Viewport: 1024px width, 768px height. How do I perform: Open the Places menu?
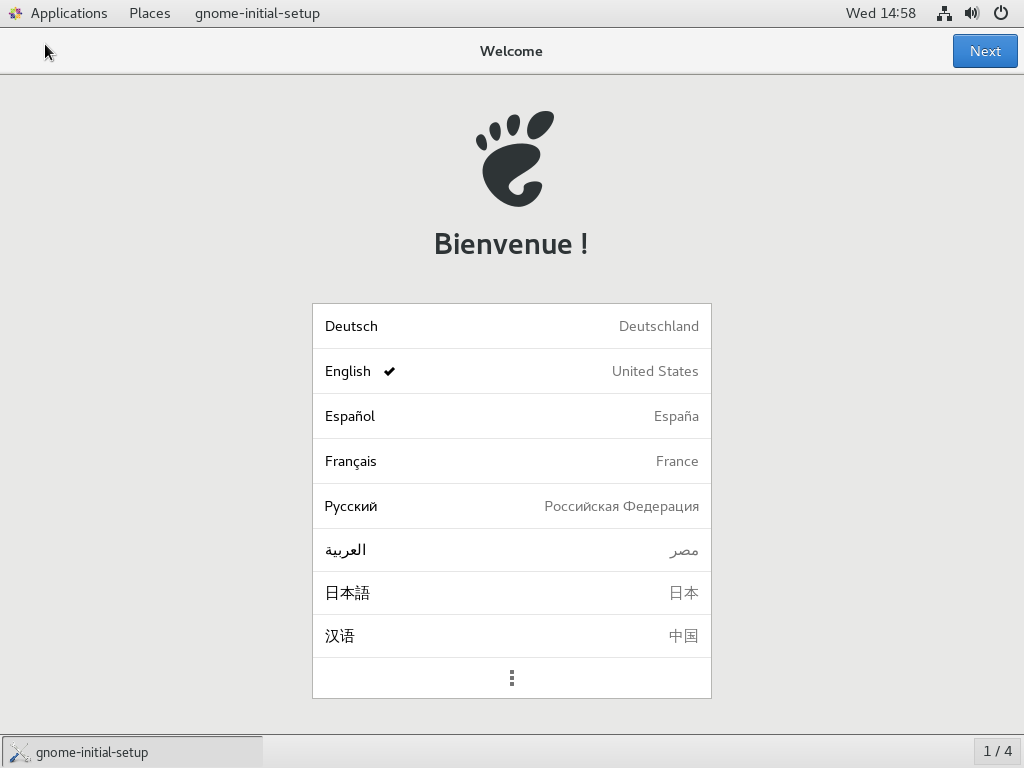[x=150, y=13]
